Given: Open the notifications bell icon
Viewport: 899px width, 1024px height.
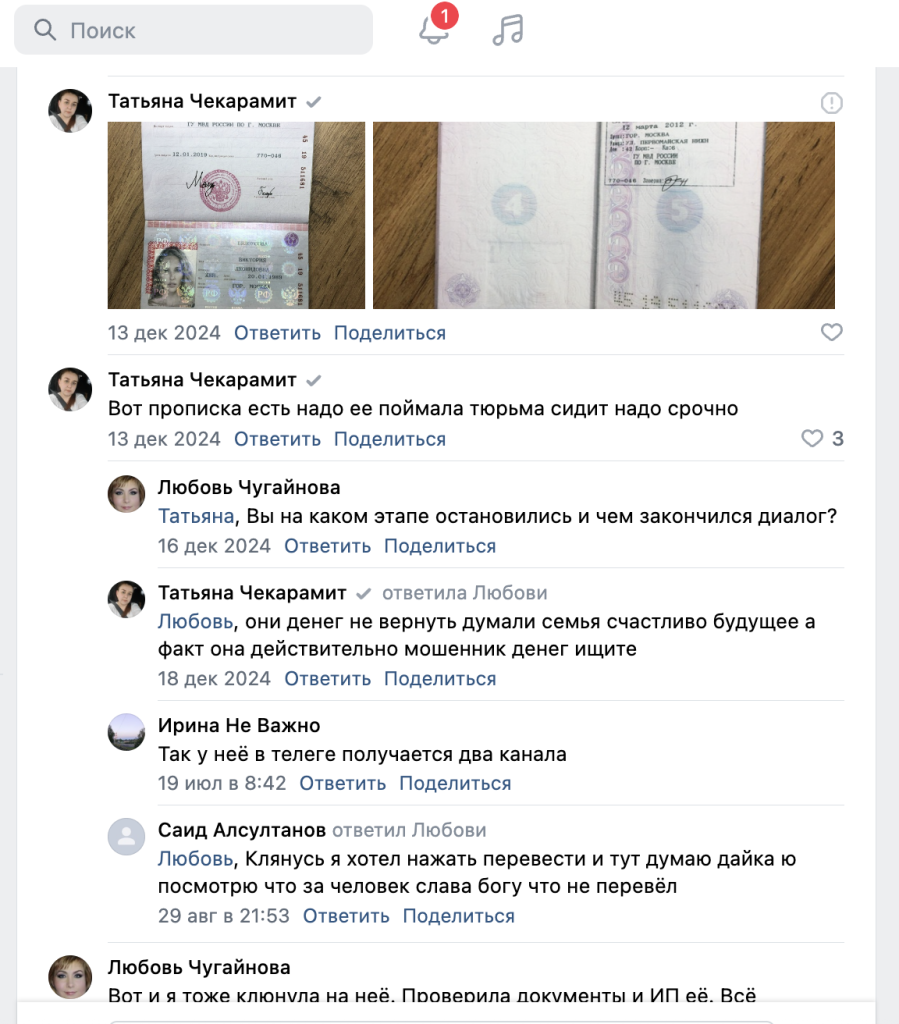Looking at the screenshot, I should coord(434,29).
